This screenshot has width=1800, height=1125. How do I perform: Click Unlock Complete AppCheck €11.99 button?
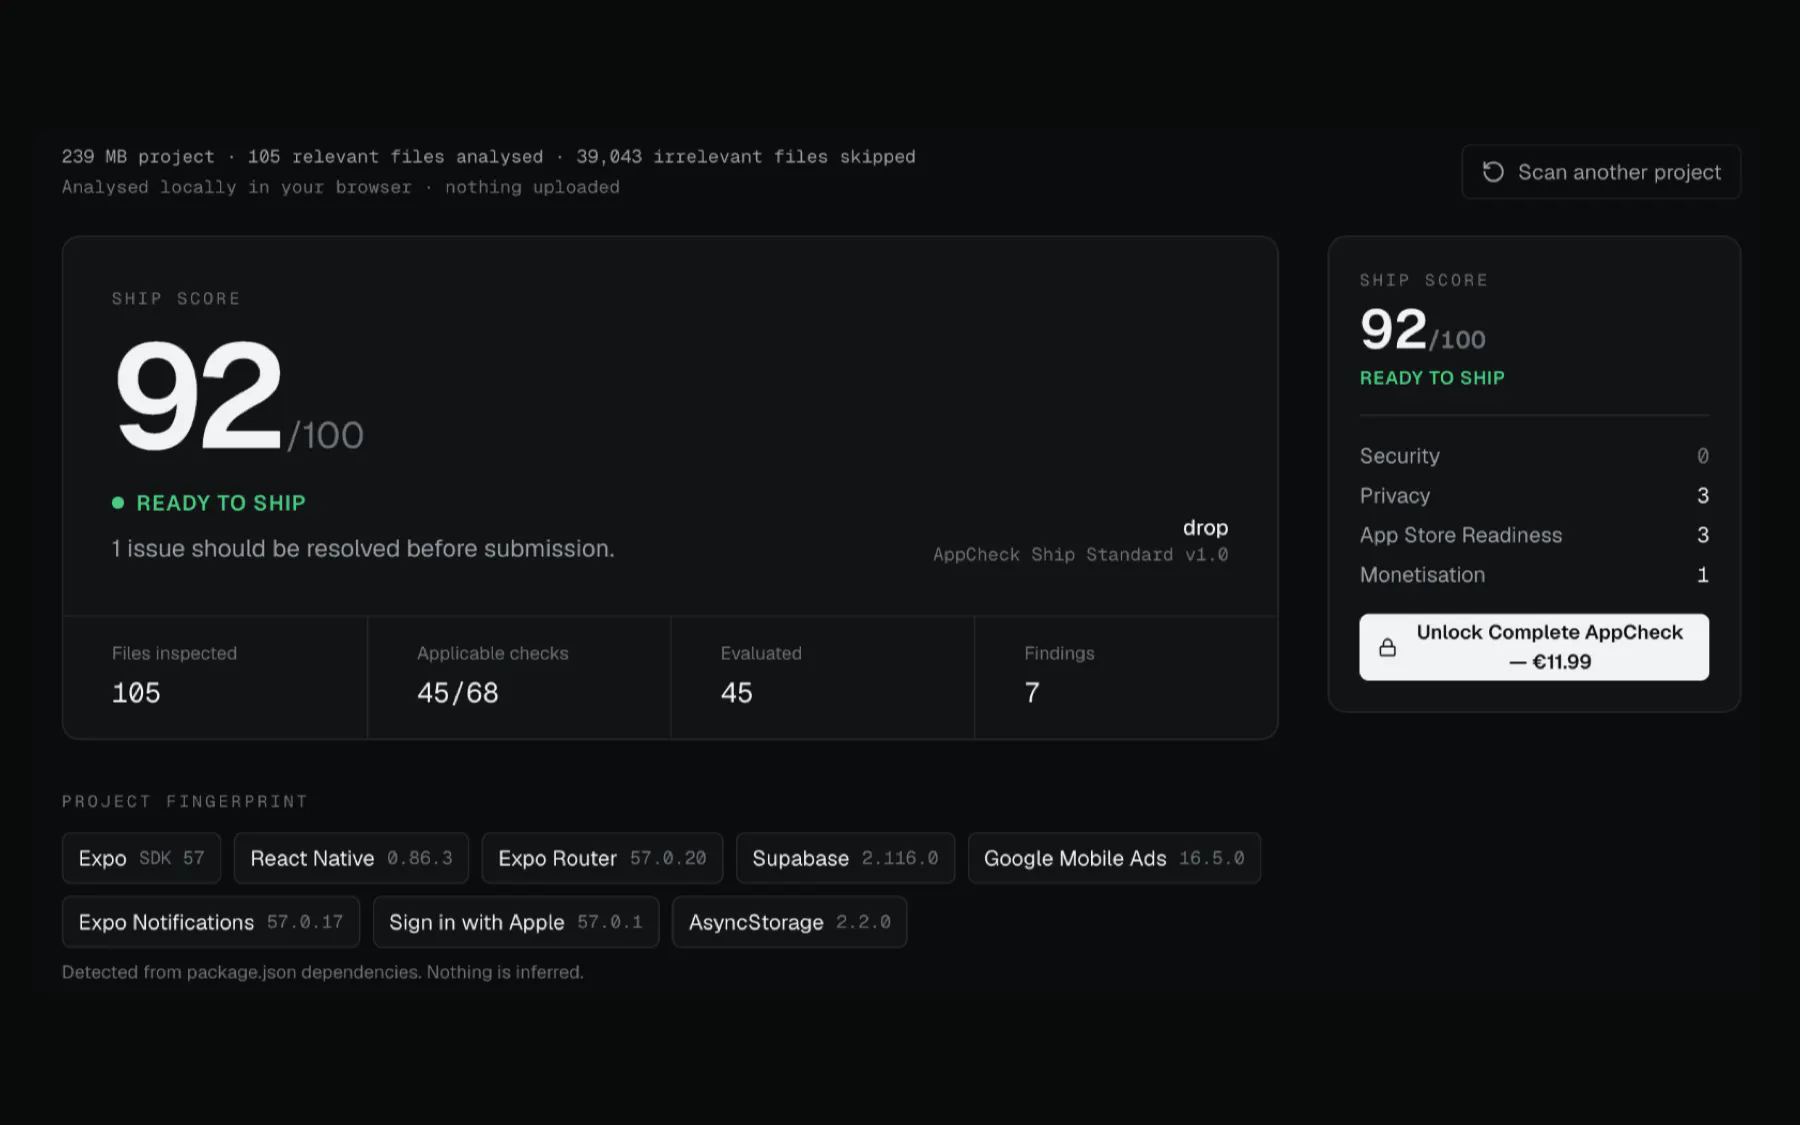pos(1534,647)
